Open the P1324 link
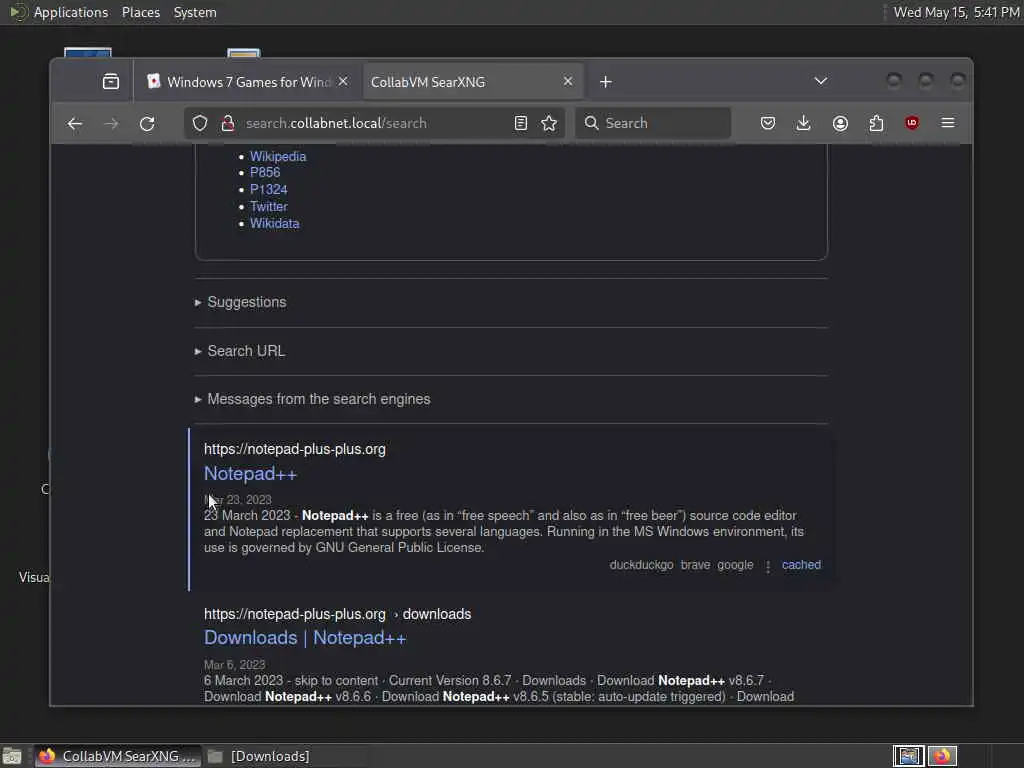 tap(268, 189)
